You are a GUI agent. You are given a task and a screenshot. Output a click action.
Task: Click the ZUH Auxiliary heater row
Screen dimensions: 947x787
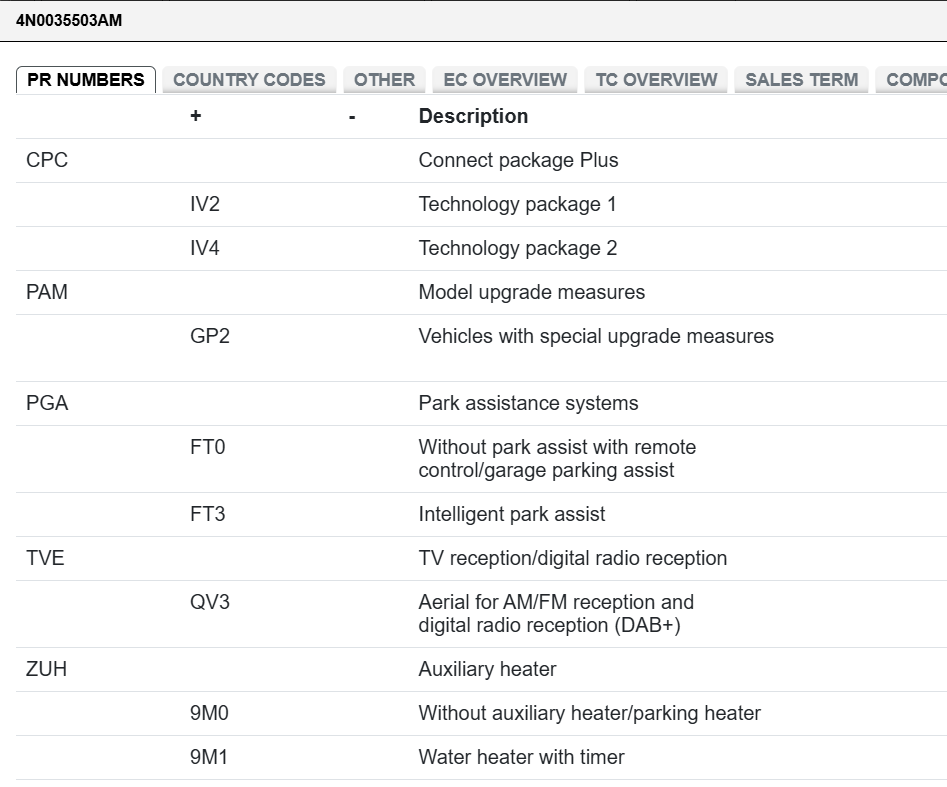coord(481,670)
